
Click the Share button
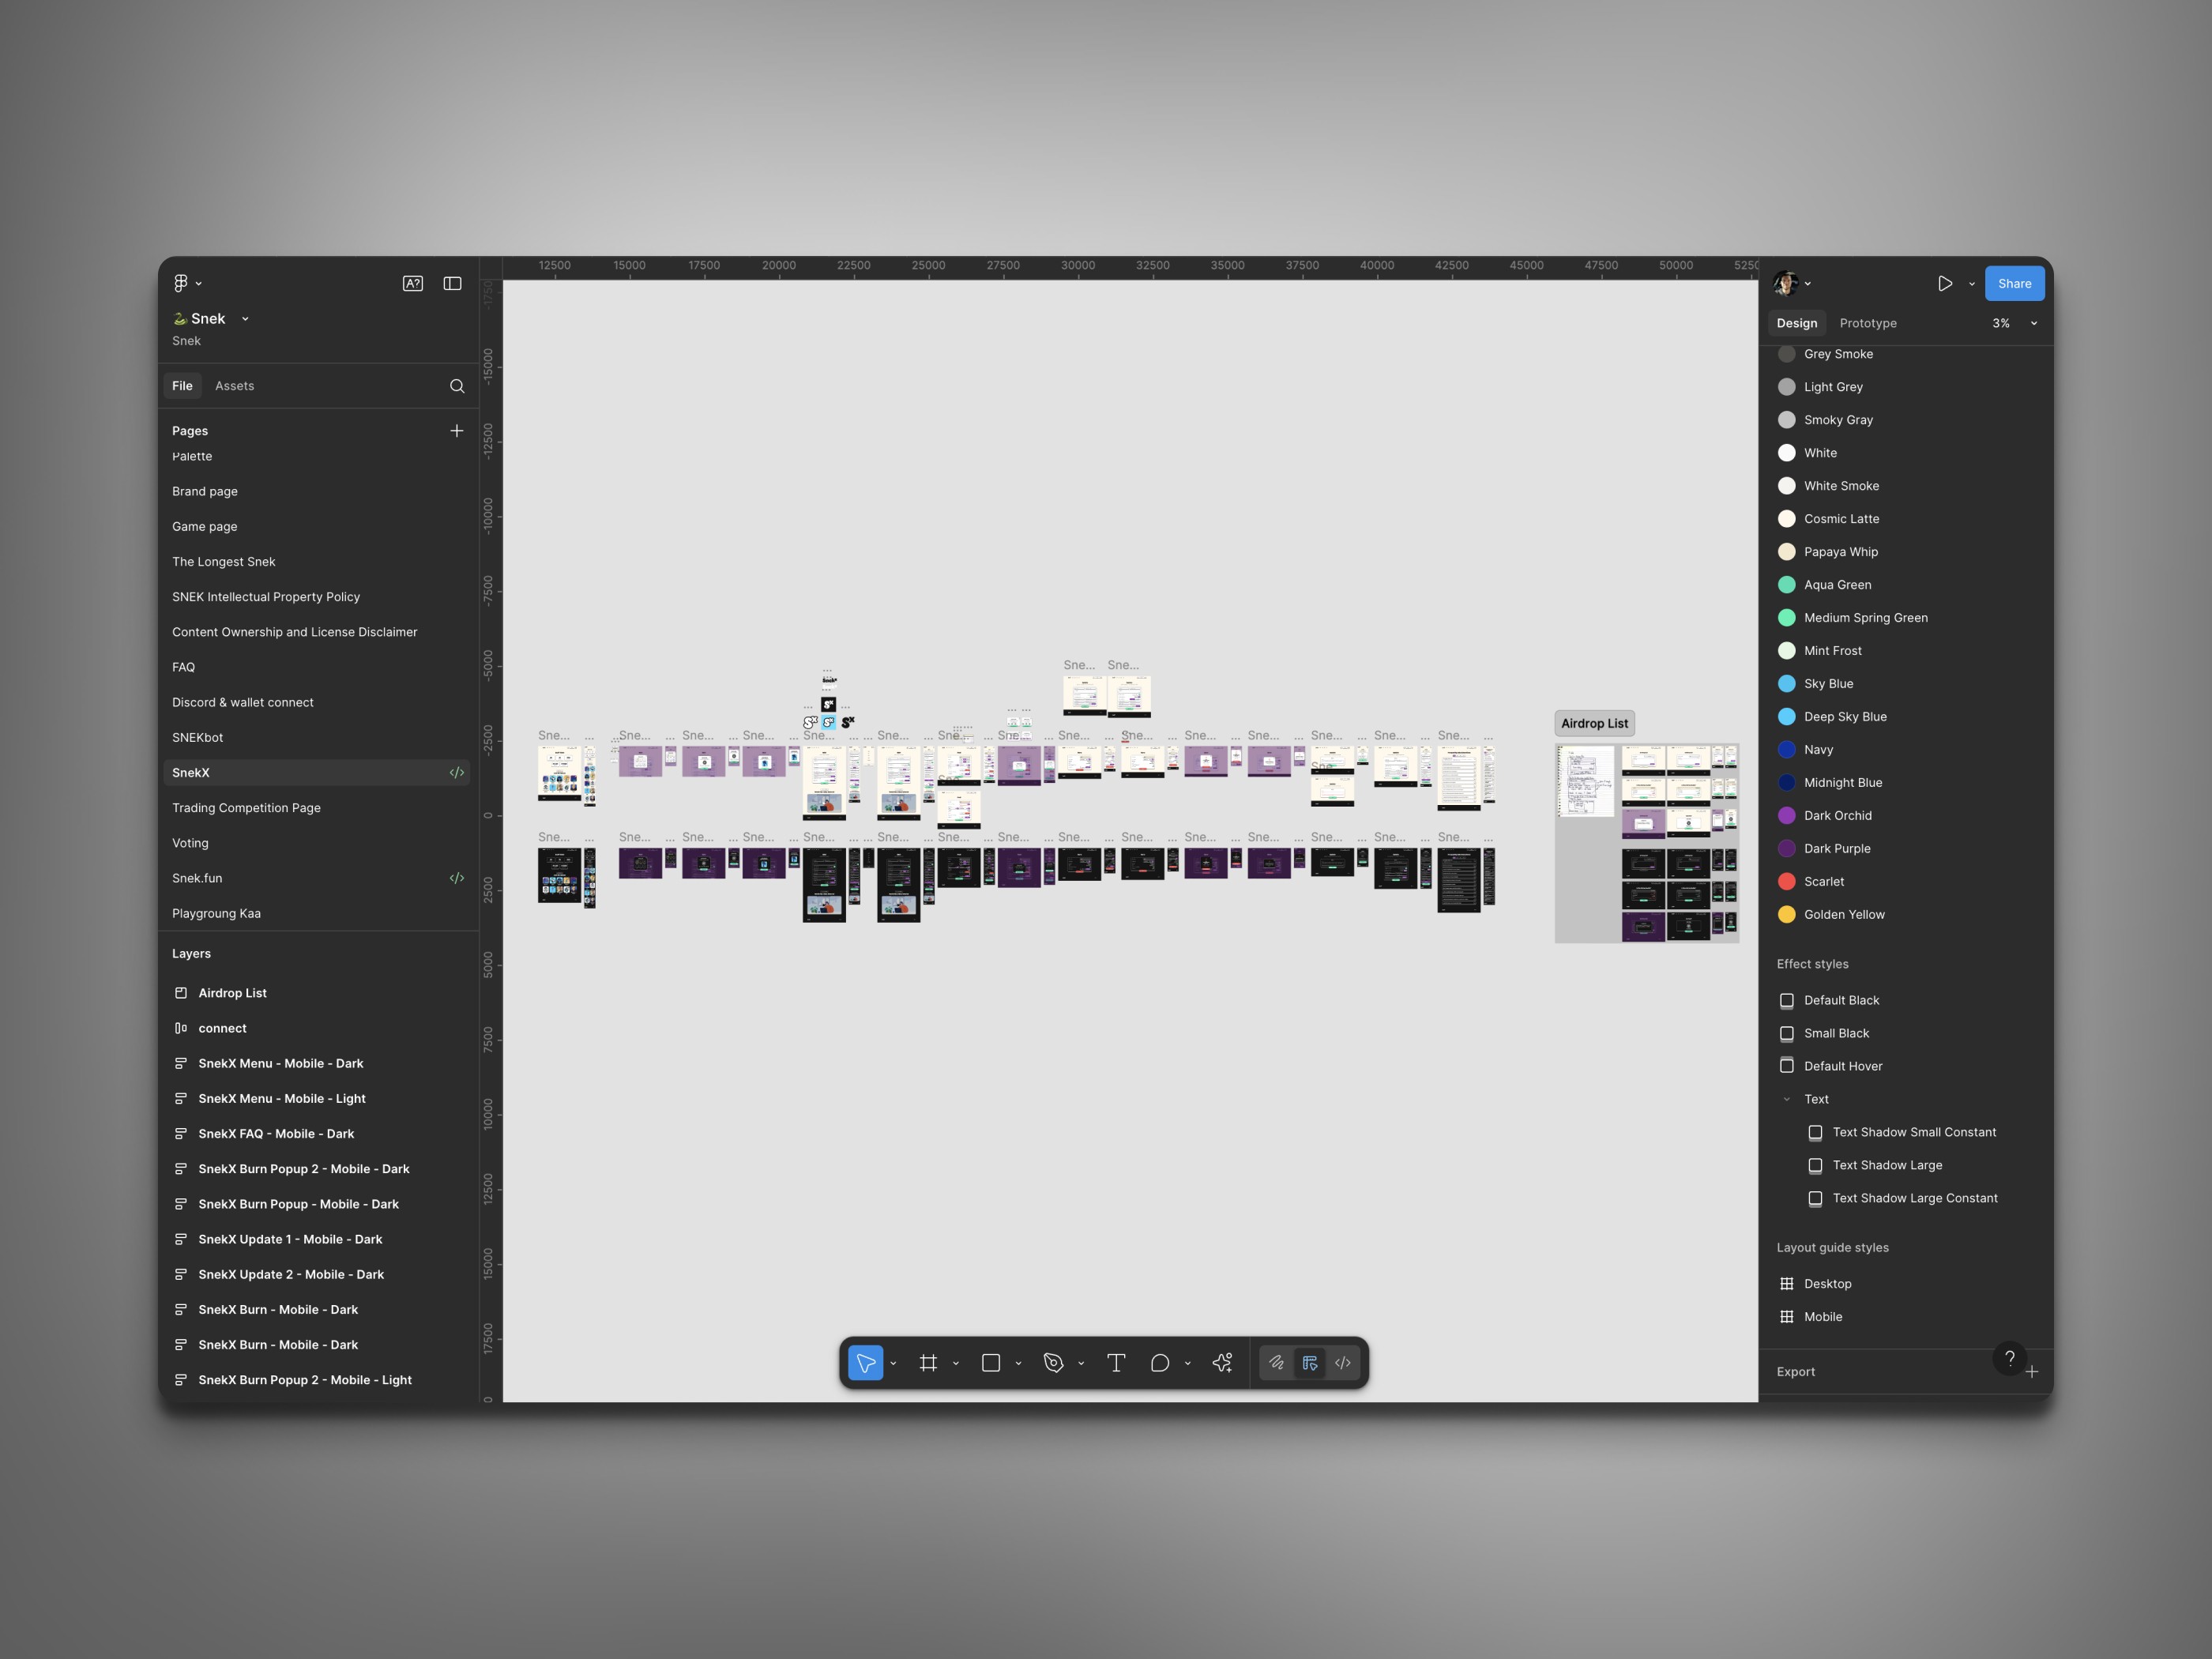click(2014, 284)
